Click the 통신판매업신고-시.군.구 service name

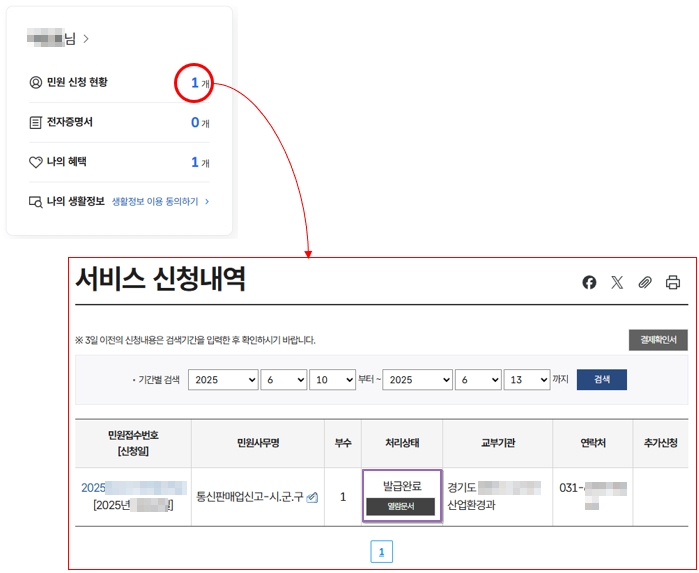coord(250,497)
